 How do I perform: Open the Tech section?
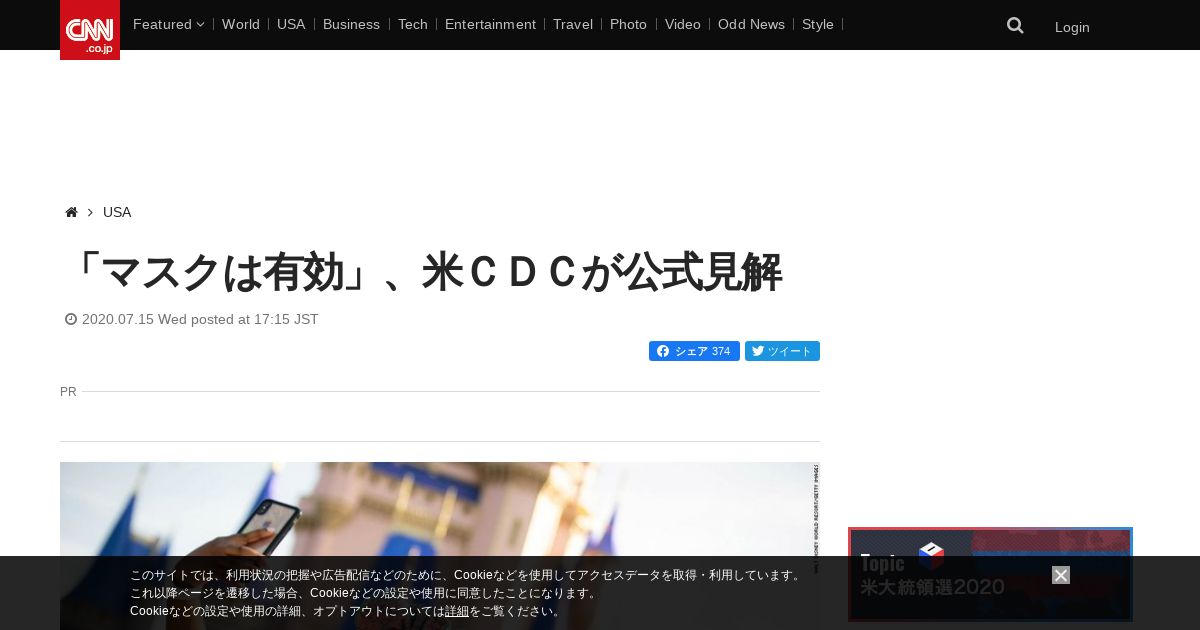(412, 24)
